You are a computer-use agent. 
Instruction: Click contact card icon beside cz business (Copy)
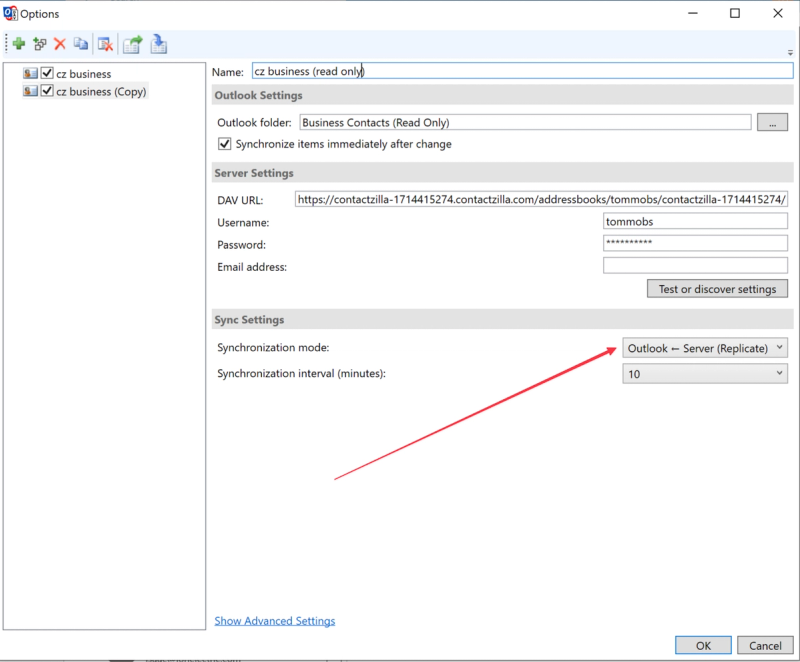[31, 91]
